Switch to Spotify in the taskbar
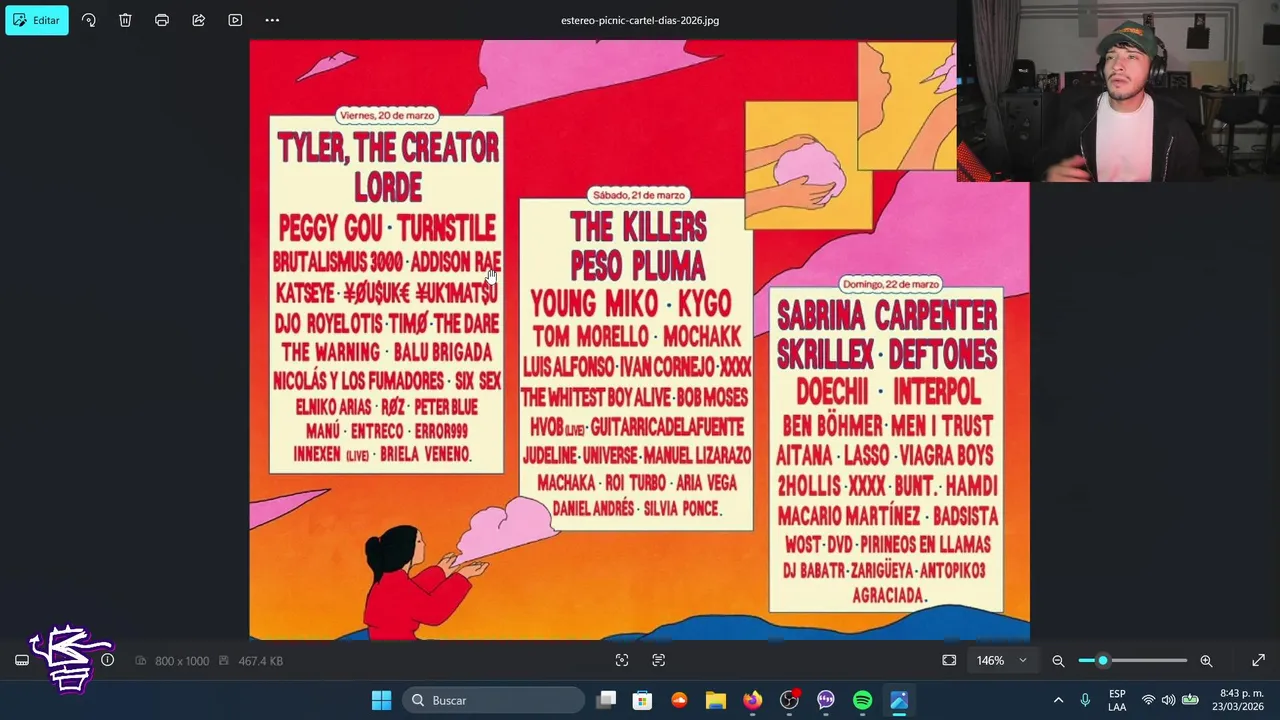 pyautogui.click(x=862, y=700)
